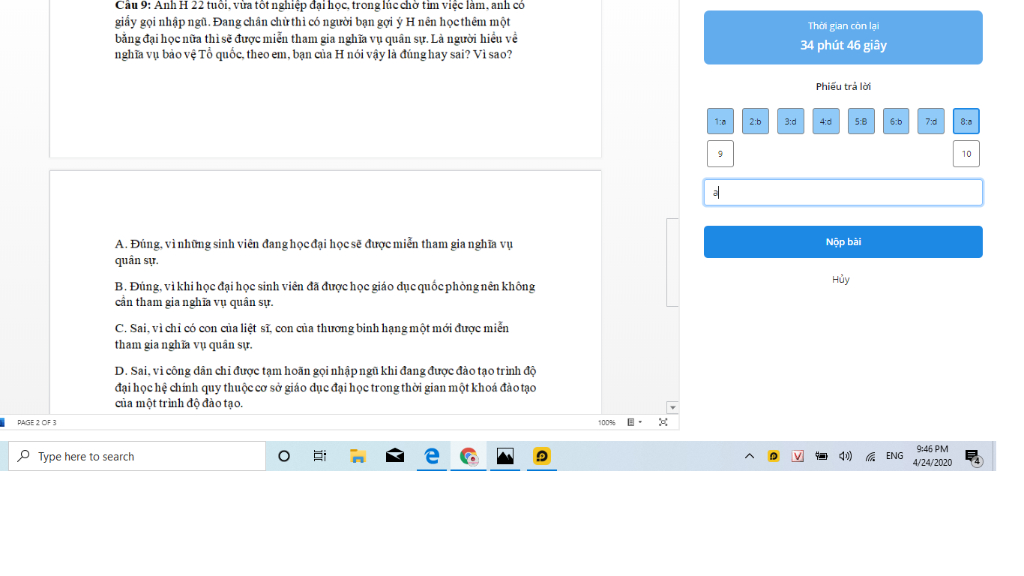Open the Mail app from taskbar
1024x576 pixels.
coord(394,456)
